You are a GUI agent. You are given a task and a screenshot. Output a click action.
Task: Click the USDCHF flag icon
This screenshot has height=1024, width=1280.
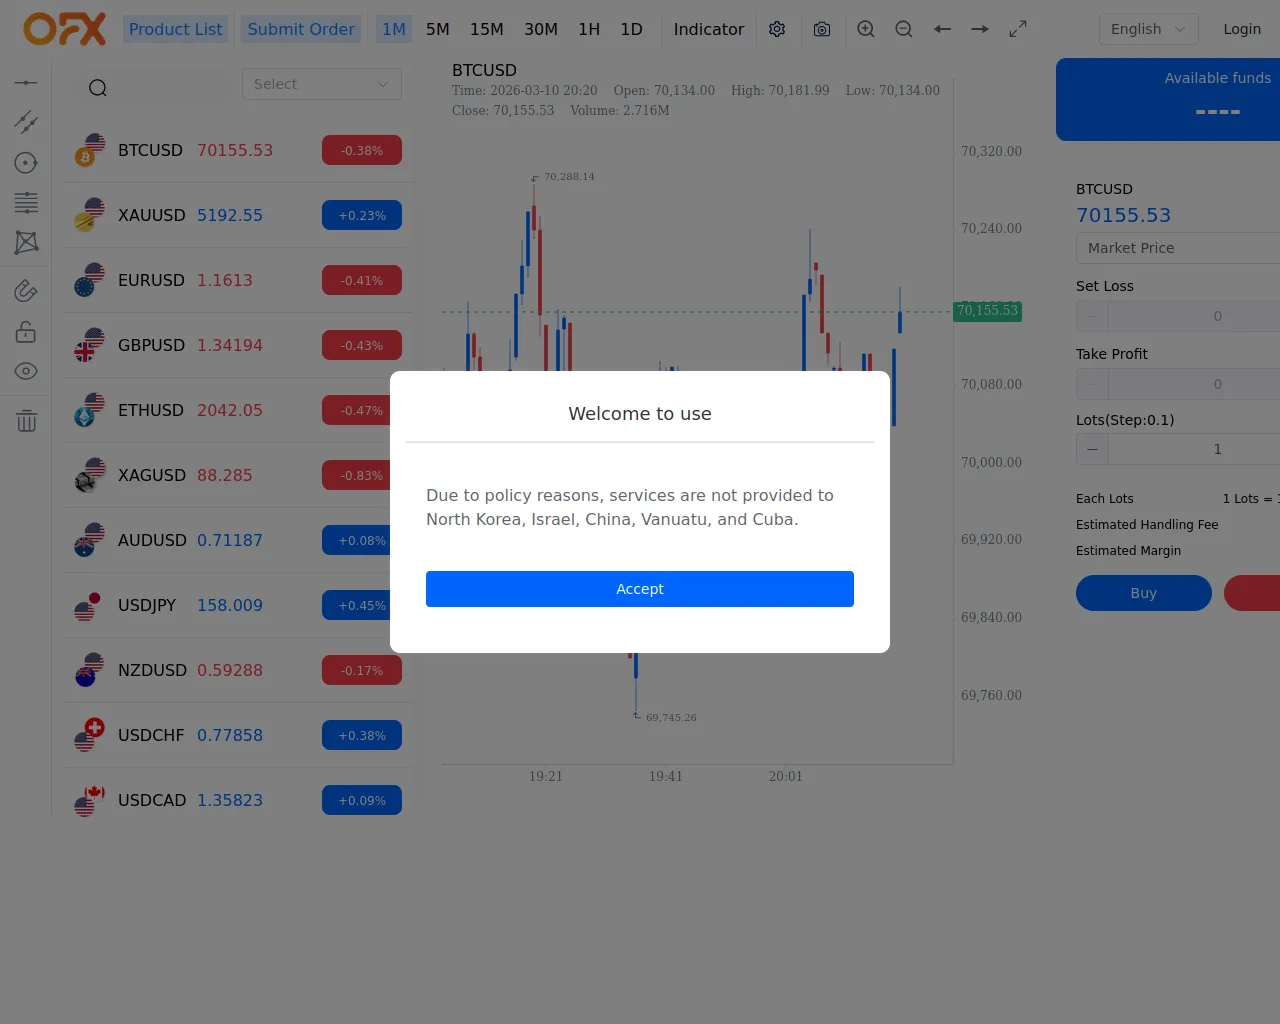90,735
